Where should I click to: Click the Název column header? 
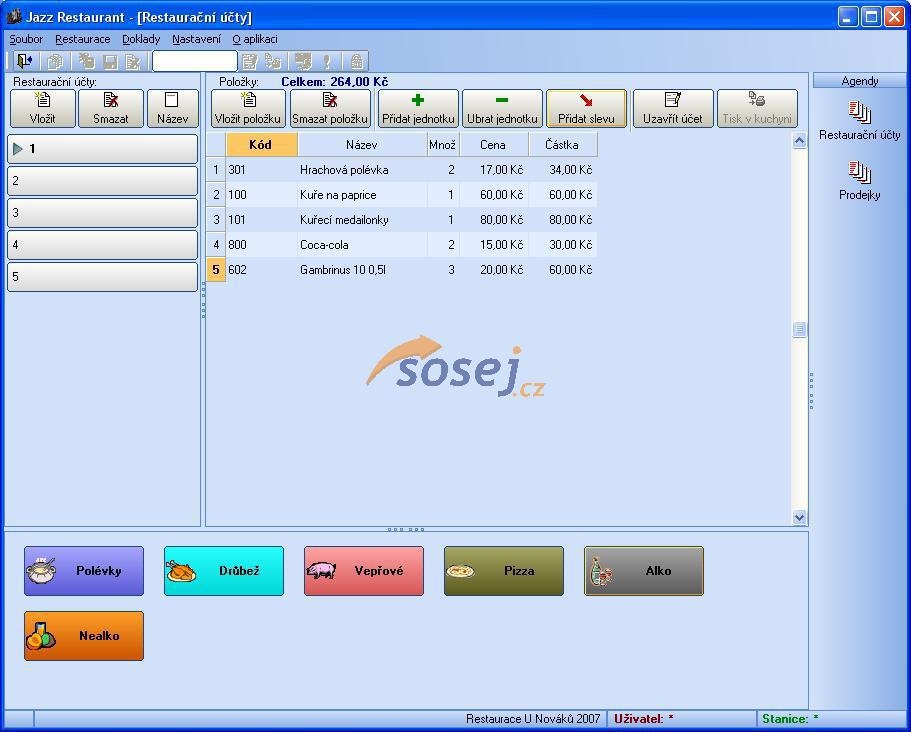(362, 145)
